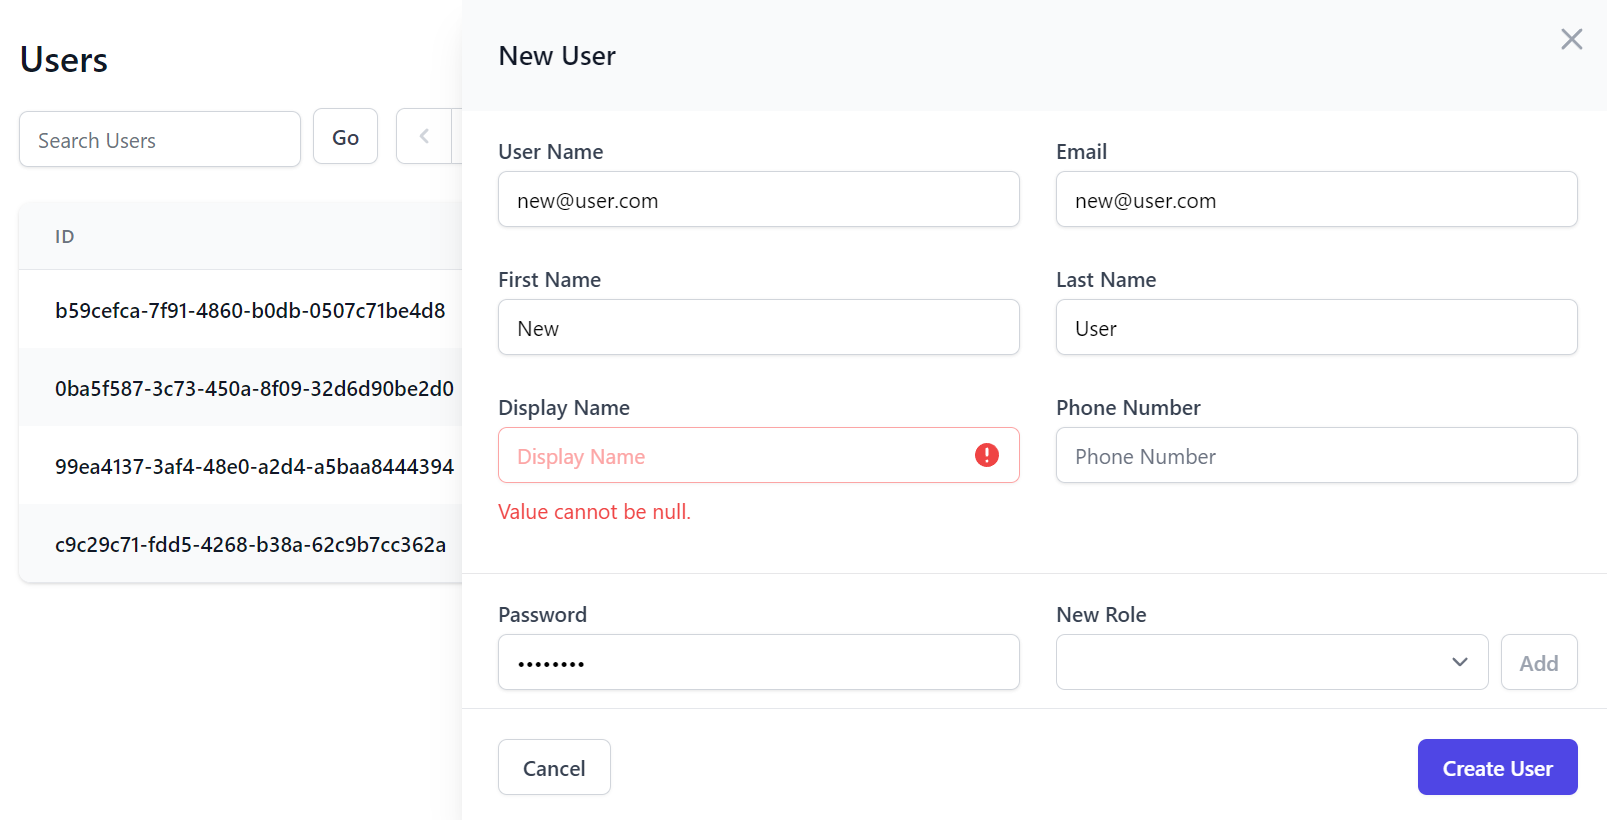This screenshot has width=1607, height=820.
Task: Select user row starting with 99ea4137
Action: click(240, 466)
